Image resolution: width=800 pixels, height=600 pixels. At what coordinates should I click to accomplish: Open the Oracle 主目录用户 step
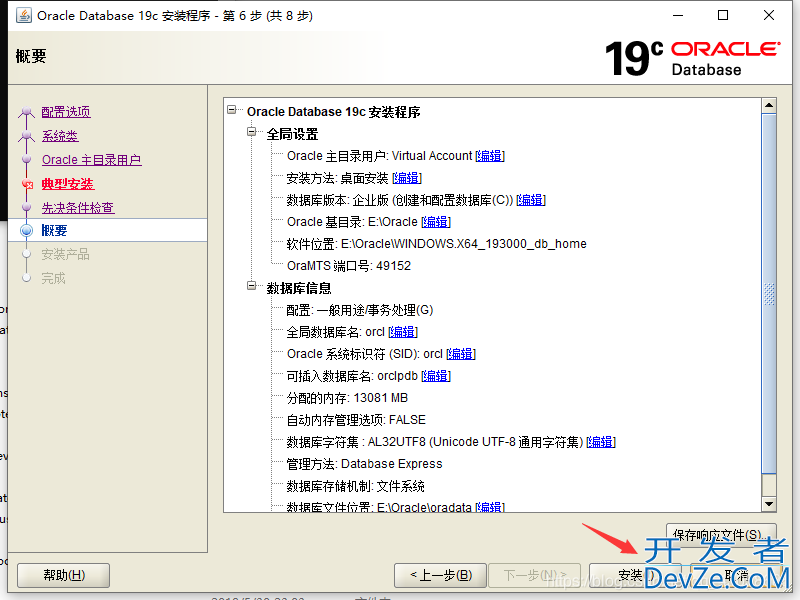(x=91, y=160)
